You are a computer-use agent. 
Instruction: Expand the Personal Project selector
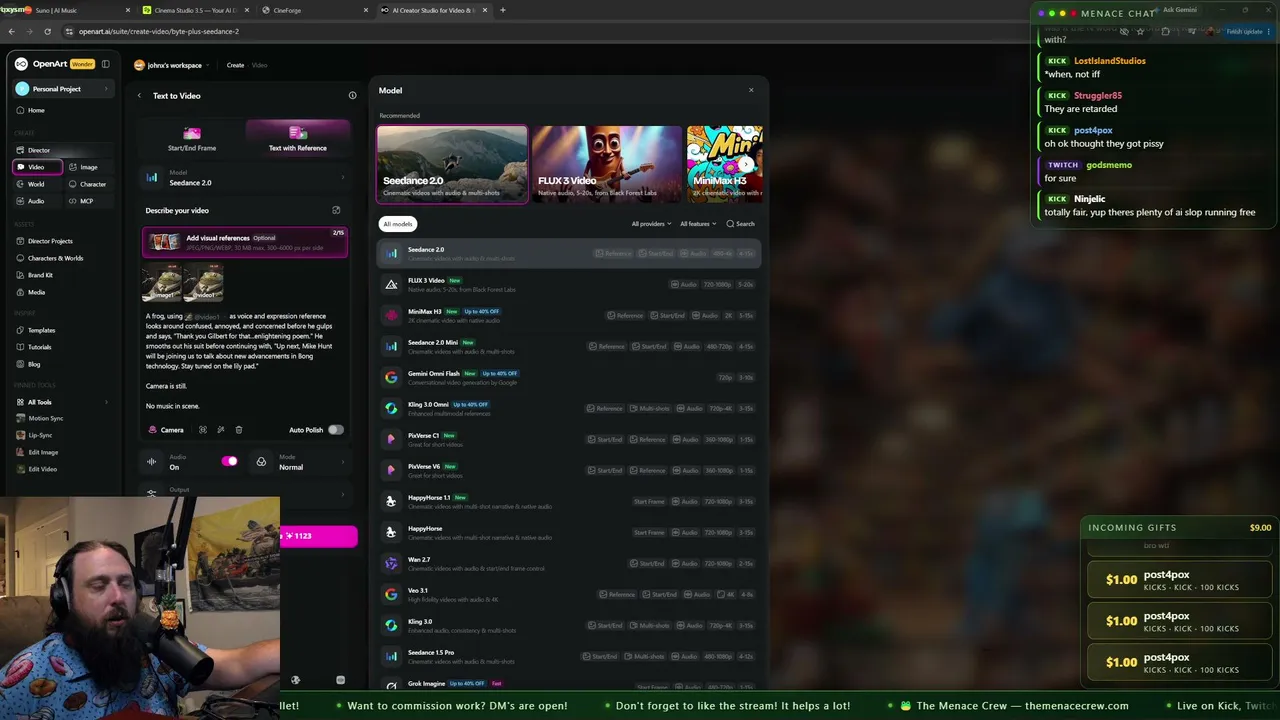(64, 89)
